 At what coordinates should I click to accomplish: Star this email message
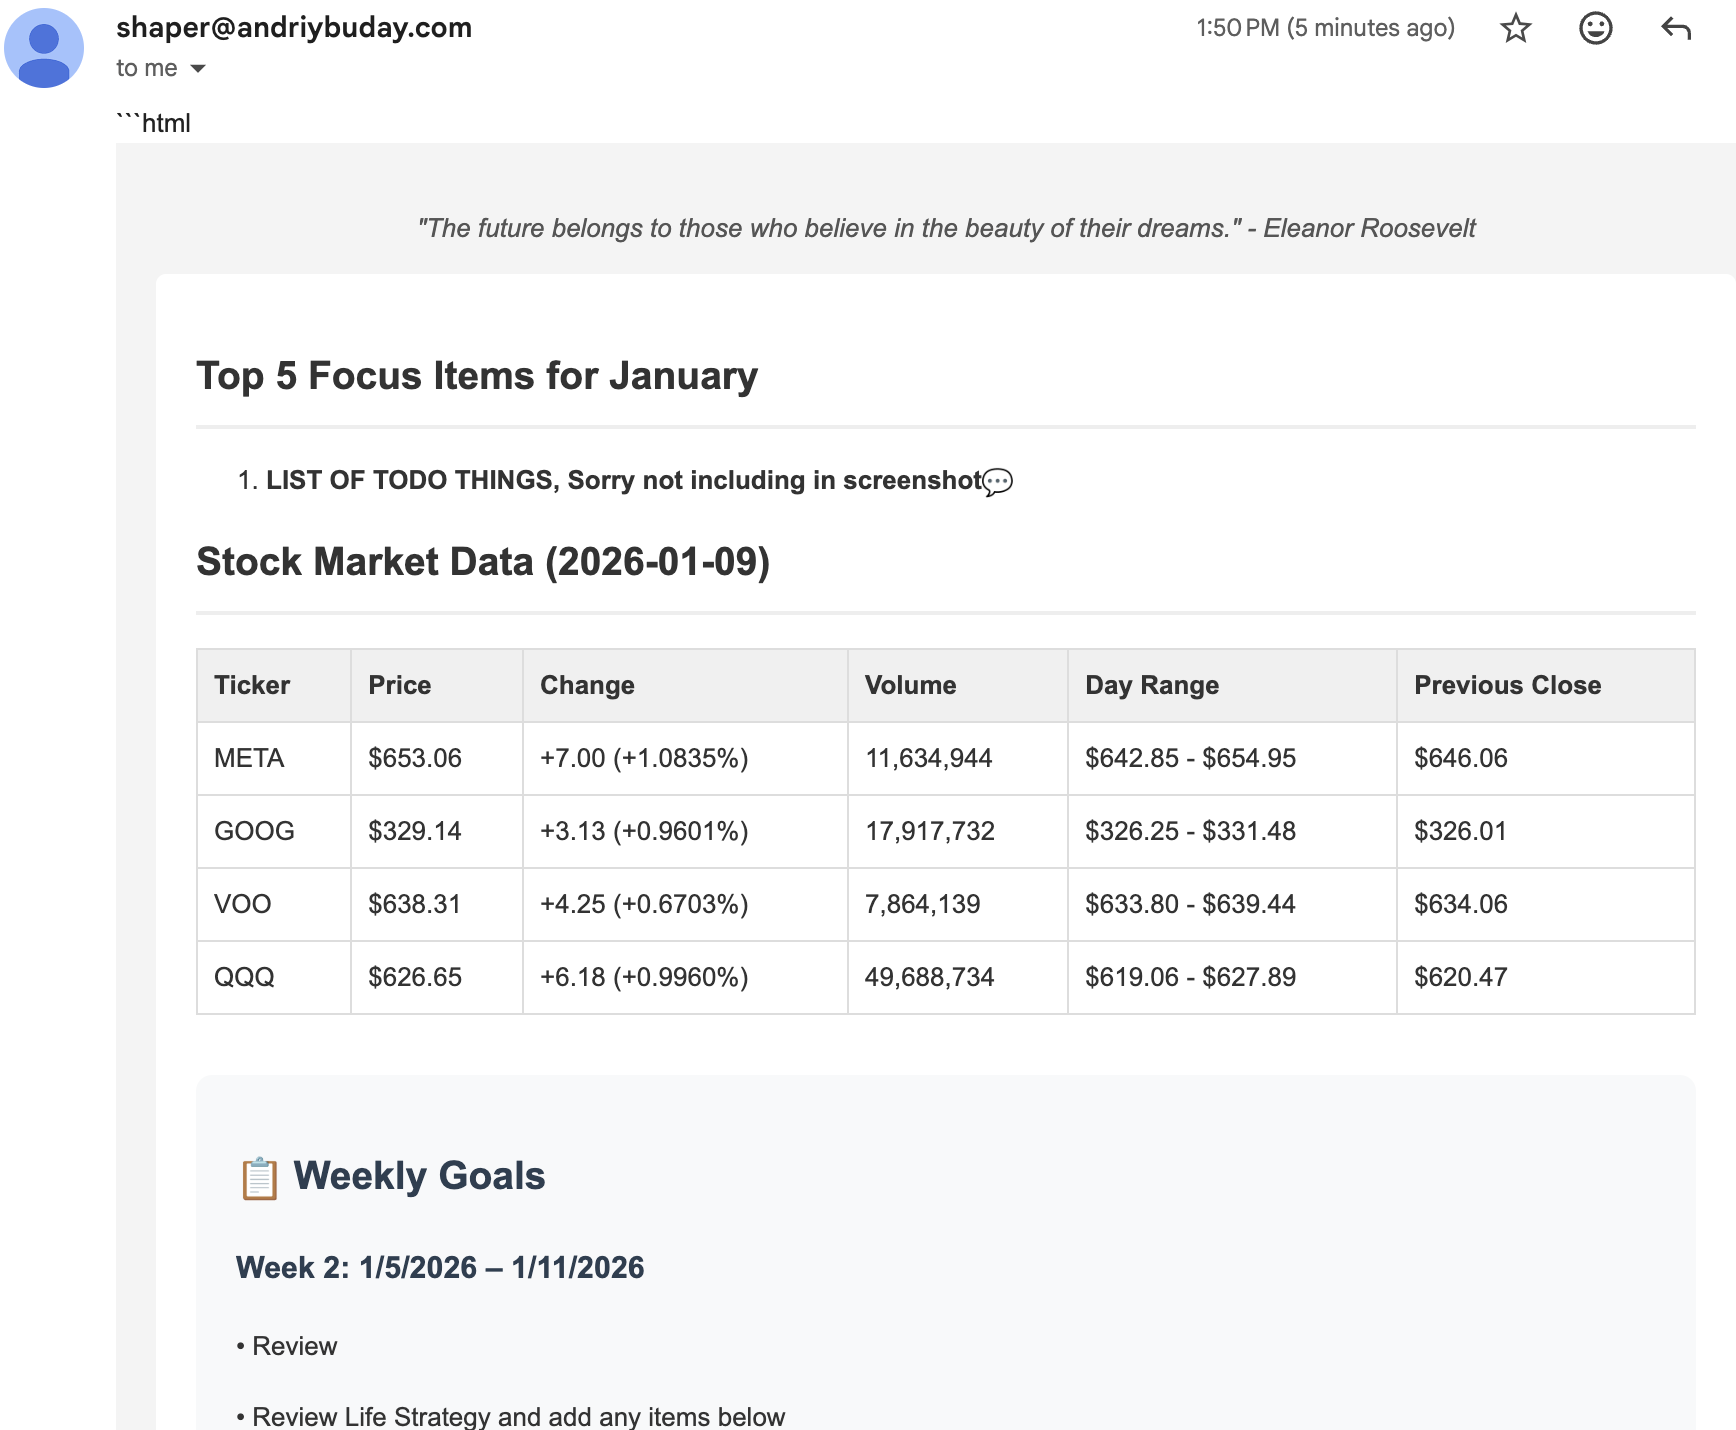(1516, 28)
